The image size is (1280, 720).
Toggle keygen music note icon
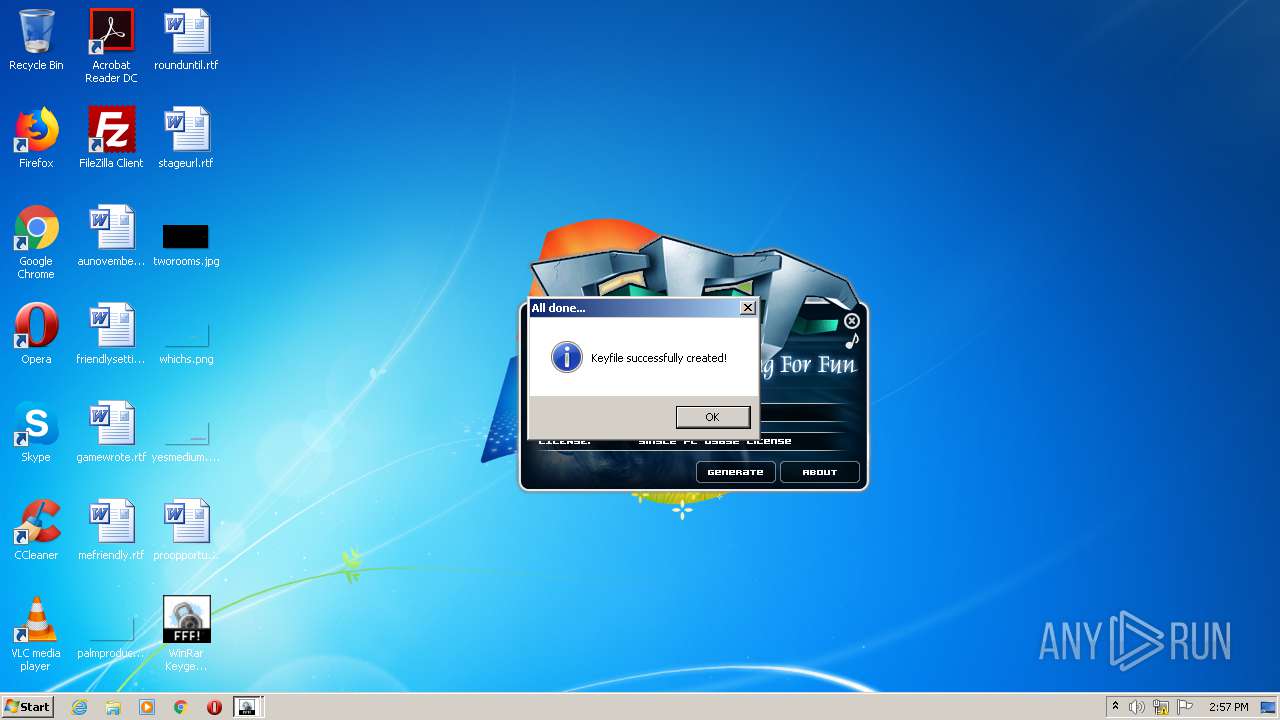pyautogui.click(x=852, y=341)
